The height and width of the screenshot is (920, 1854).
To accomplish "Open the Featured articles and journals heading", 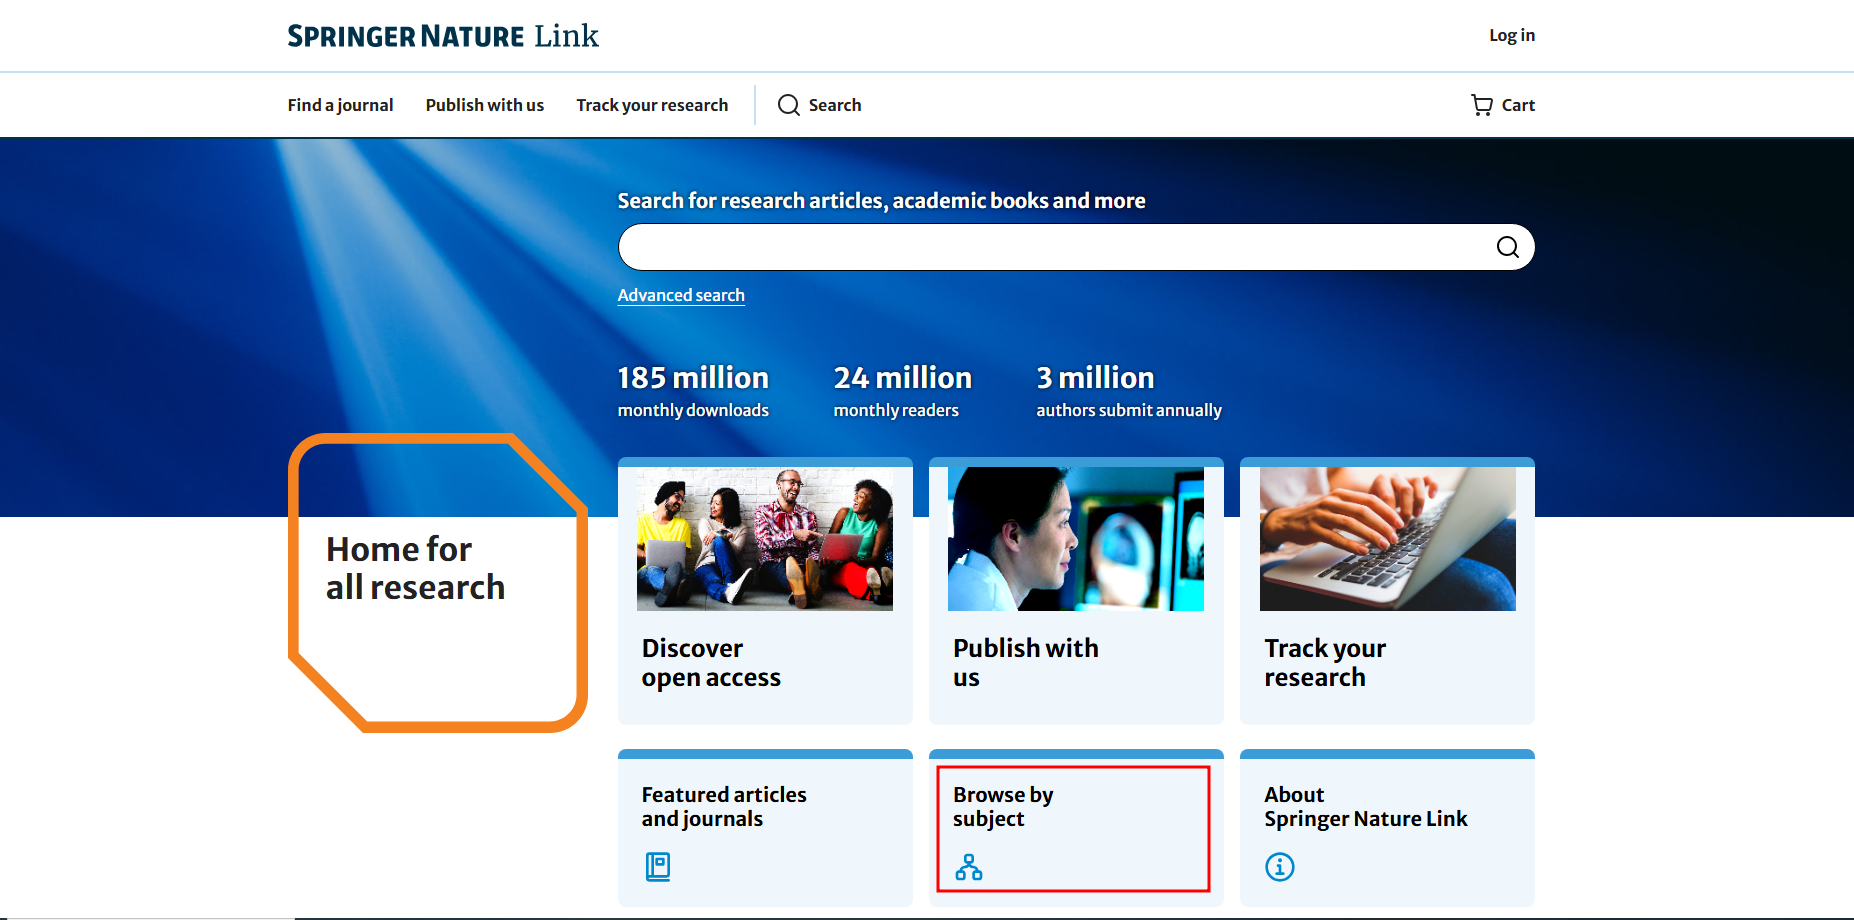I will (x=724, y=806).
